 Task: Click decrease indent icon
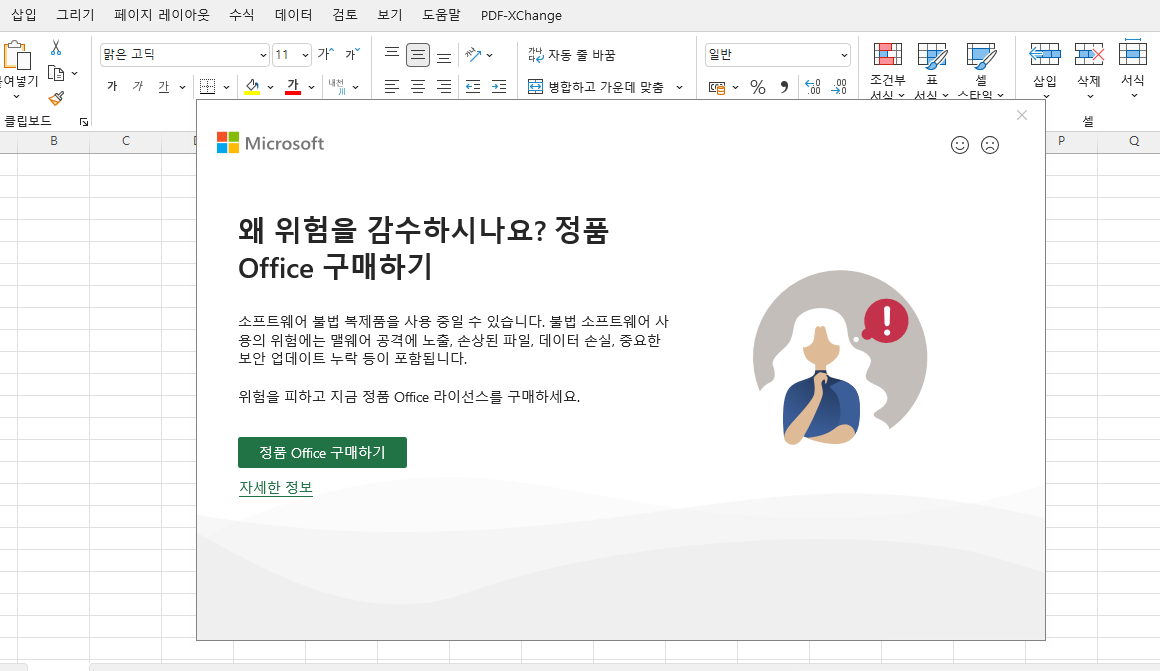coord(473,87)
